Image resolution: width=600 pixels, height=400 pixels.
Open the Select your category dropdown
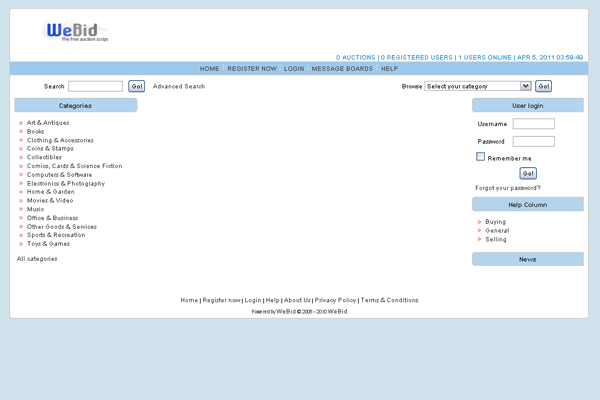coord(478,86)
